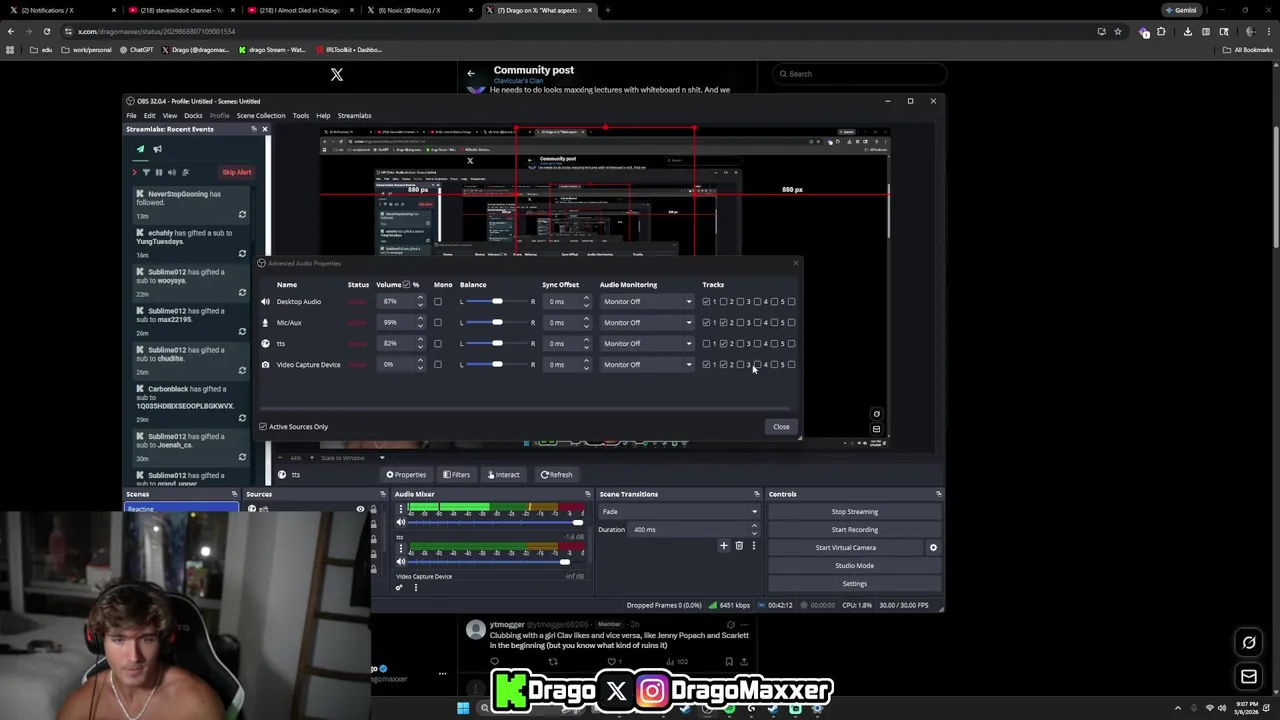Increase Mic/Aux sync offset stepper
Screen dimensions: 1280x720
coord(586,319)
